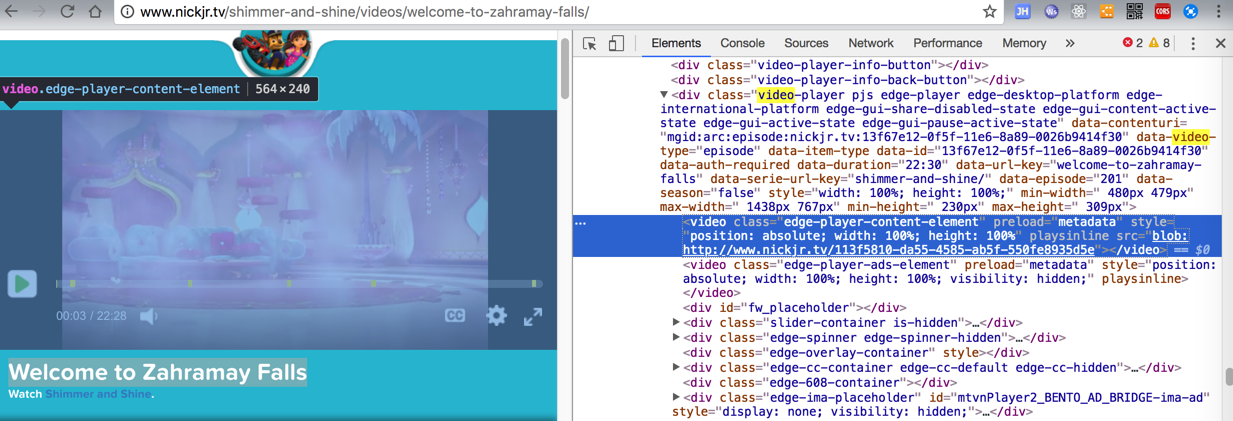Switch the video to fullscreen
Image resolution: width=1233 pixels, height=421 pixels.
pos(533,316)
